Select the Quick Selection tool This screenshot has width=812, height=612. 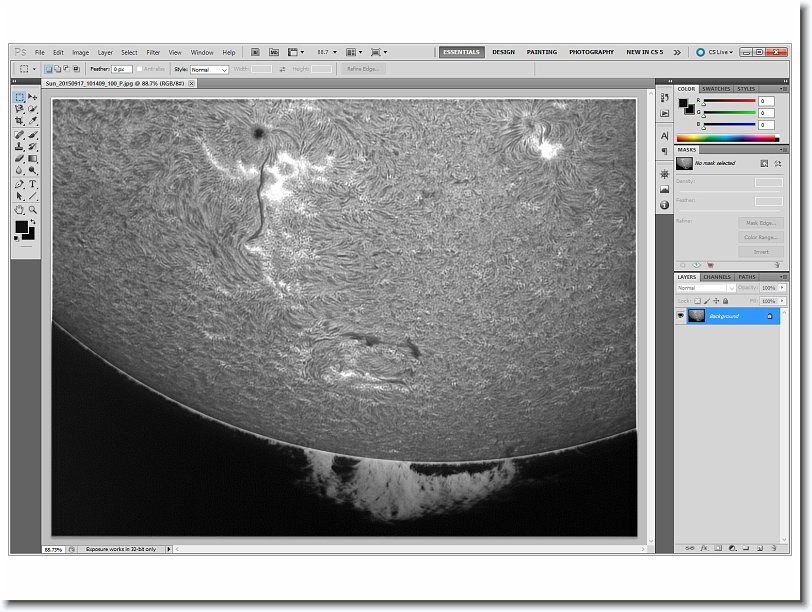click(x=33, y=109)
